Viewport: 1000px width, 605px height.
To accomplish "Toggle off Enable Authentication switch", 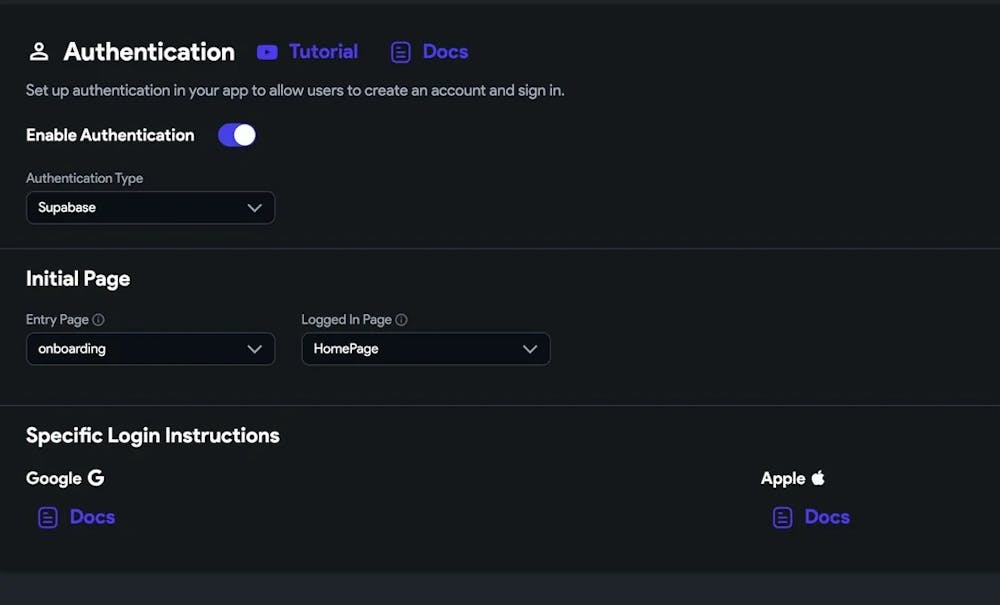I will [x=237, y=135].
